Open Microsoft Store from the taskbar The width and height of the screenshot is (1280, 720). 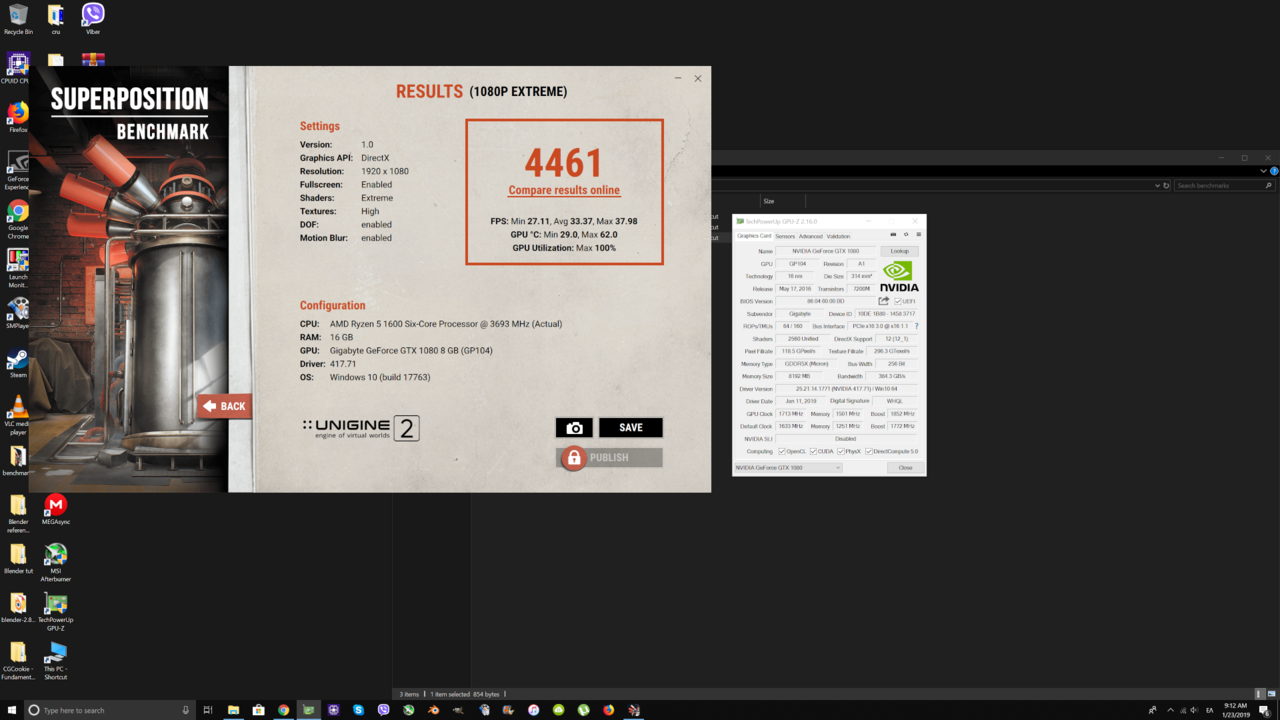tap(258, 710)
